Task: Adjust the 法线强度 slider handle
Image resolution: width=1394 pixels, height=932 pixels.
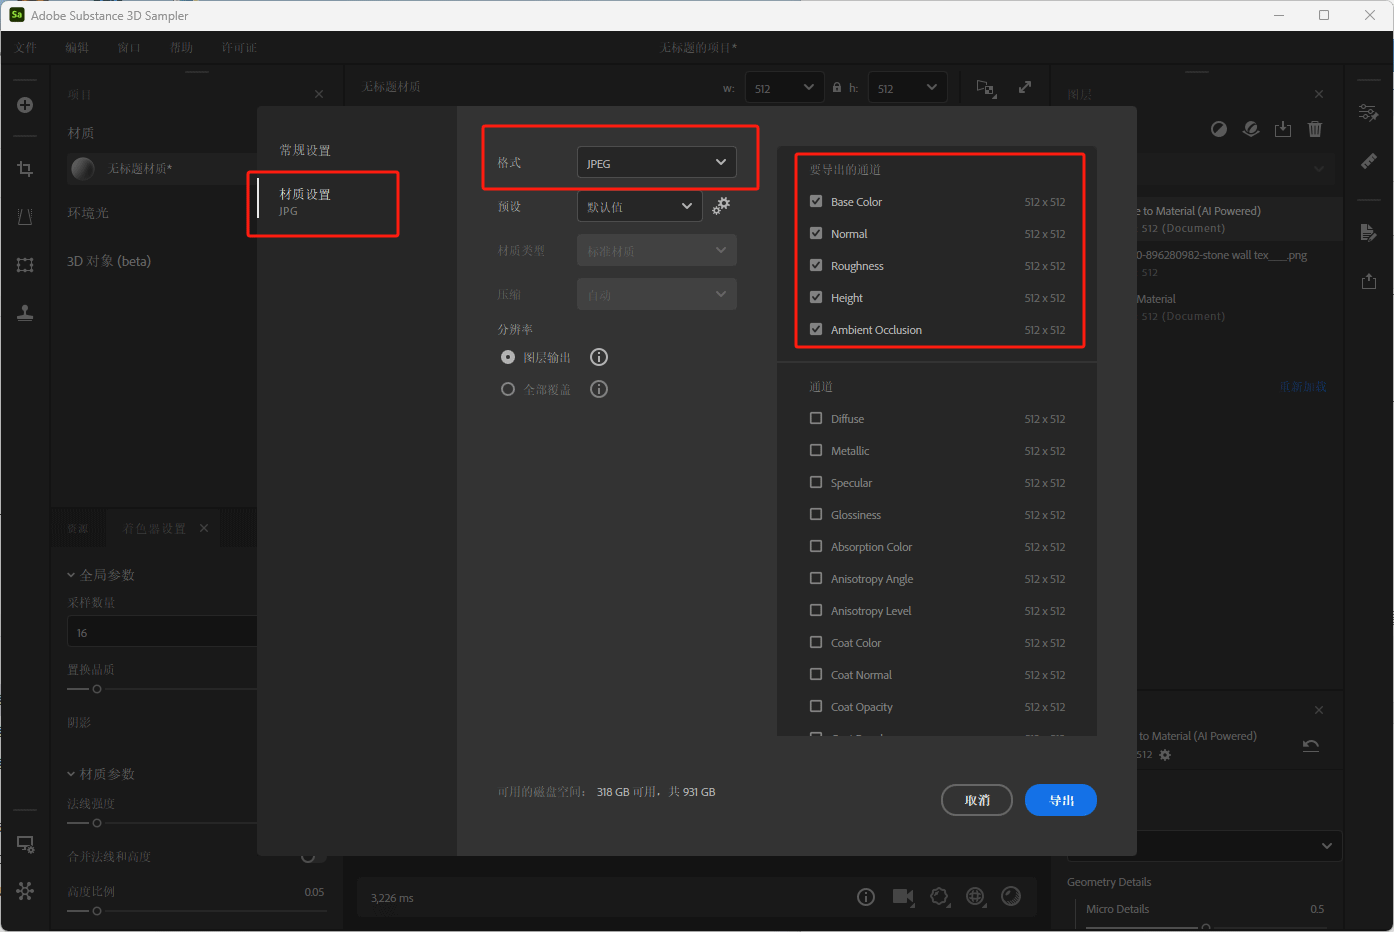Action: [x=97, y=823]
